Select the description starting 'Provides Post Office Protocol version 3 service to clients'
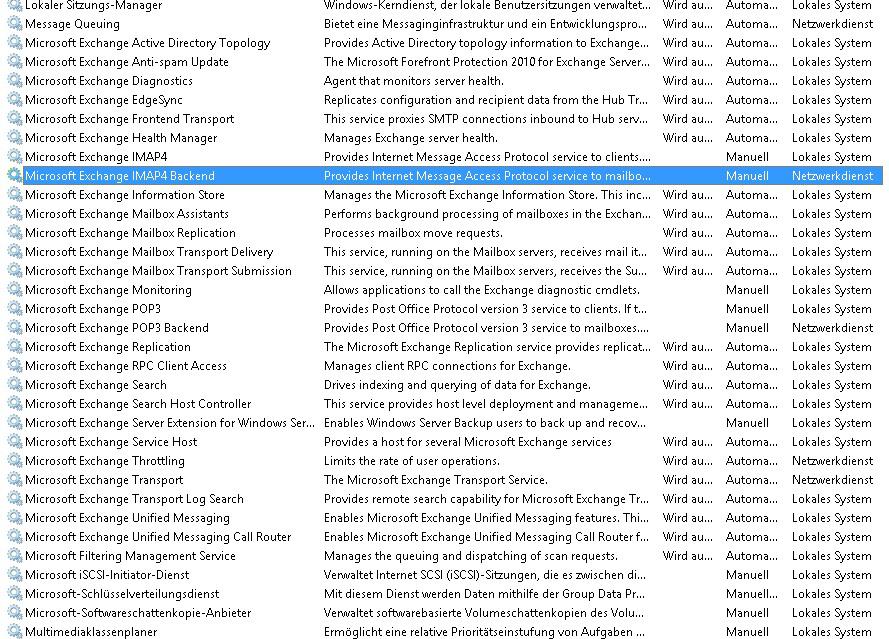Image resolution: width=889 pixels, height=639 pixels. click(x=485, y=309)
